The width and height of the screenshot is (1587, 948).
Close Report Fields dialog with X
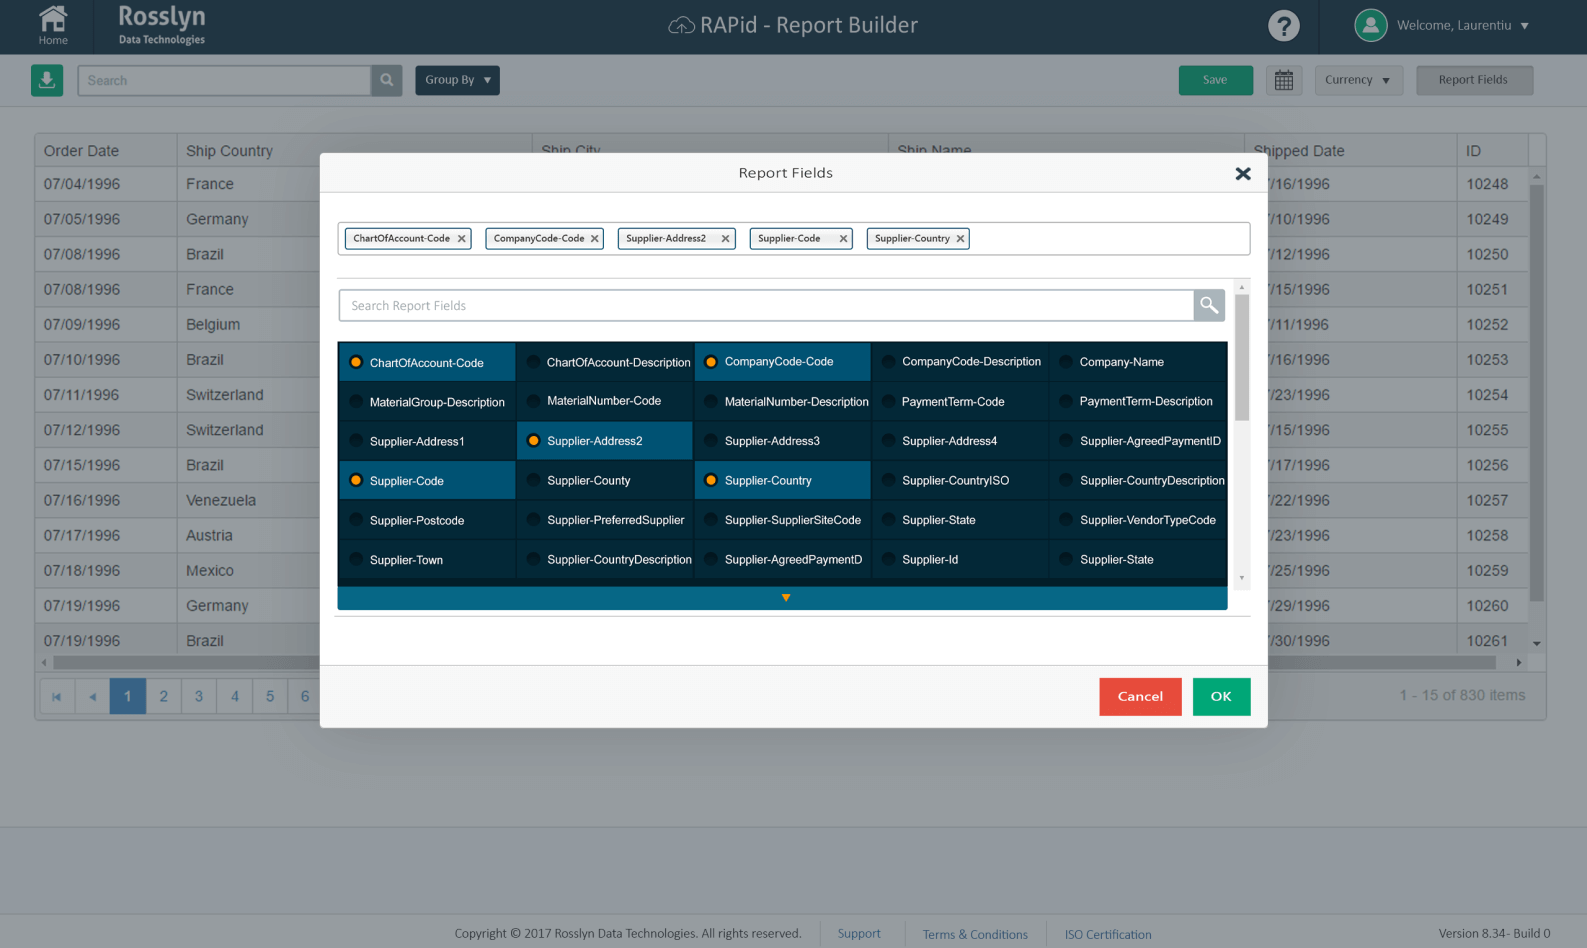(x=1243, y=173)
